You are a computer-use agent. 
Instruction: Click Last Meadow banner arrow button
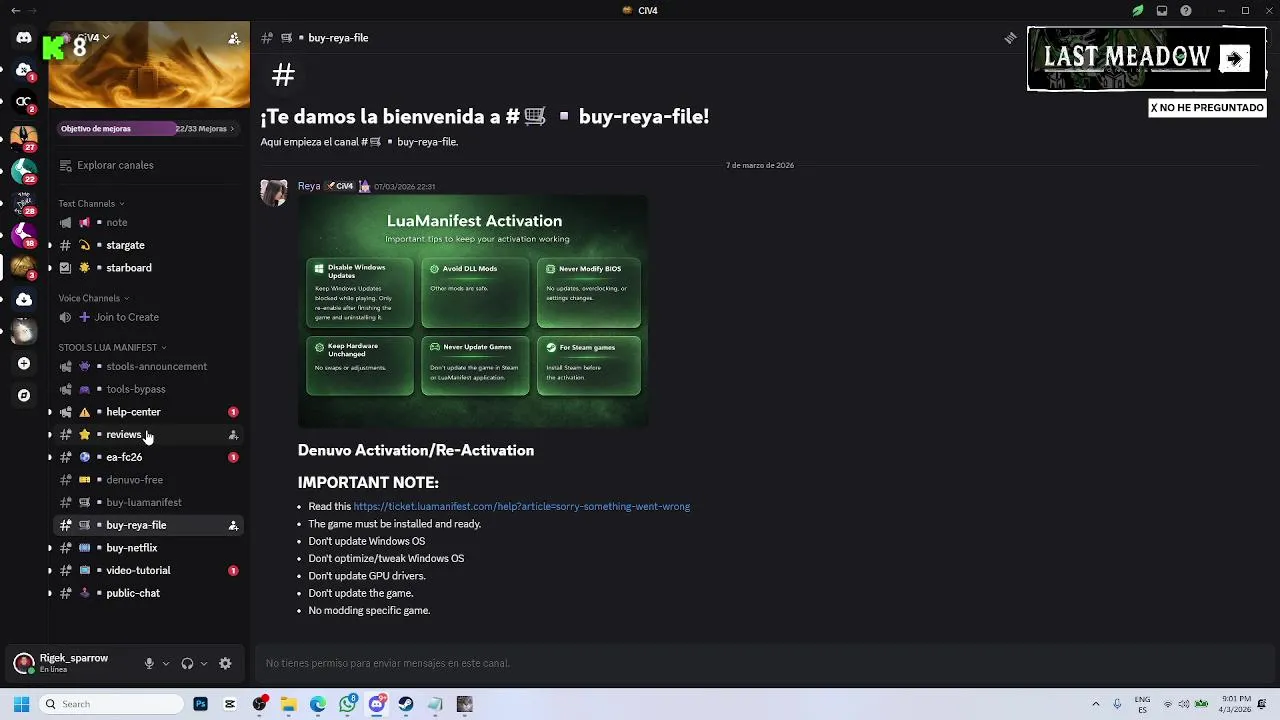click(x=1235, y=58)
